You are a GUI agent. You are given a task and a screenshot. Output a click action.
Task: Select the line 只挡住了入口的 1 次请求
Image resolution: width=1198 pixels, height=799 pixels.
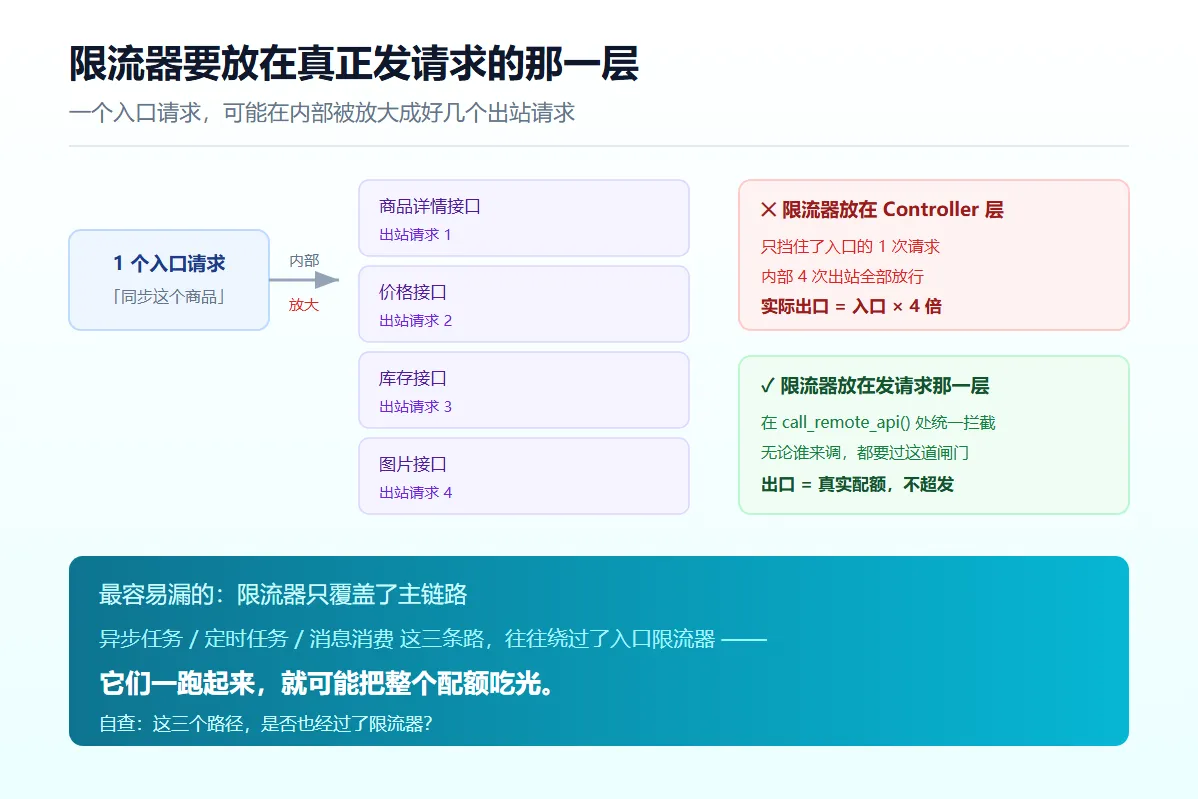[x=850, y=247]
